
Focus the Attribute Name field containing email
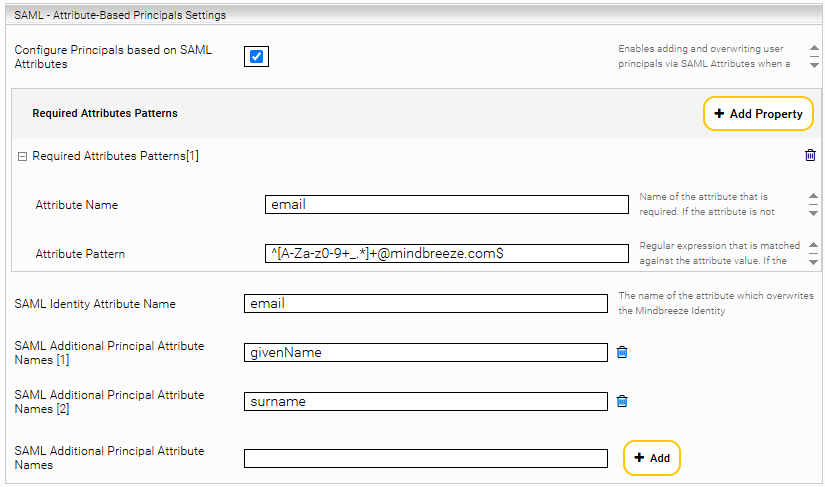447,204
